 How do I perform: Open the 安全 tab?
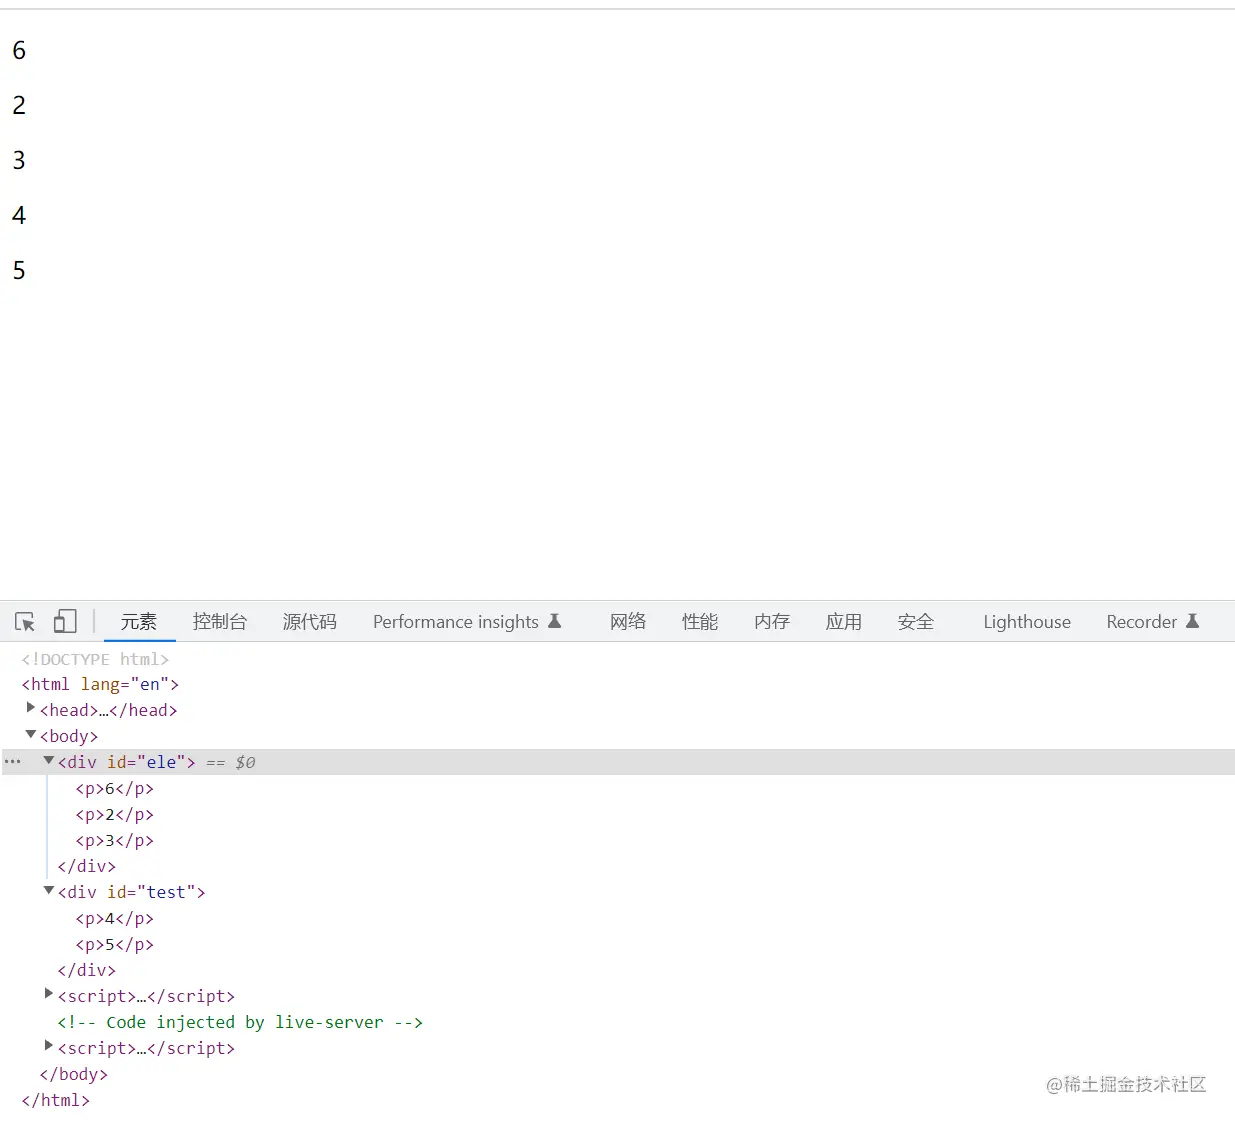point(916,622)
